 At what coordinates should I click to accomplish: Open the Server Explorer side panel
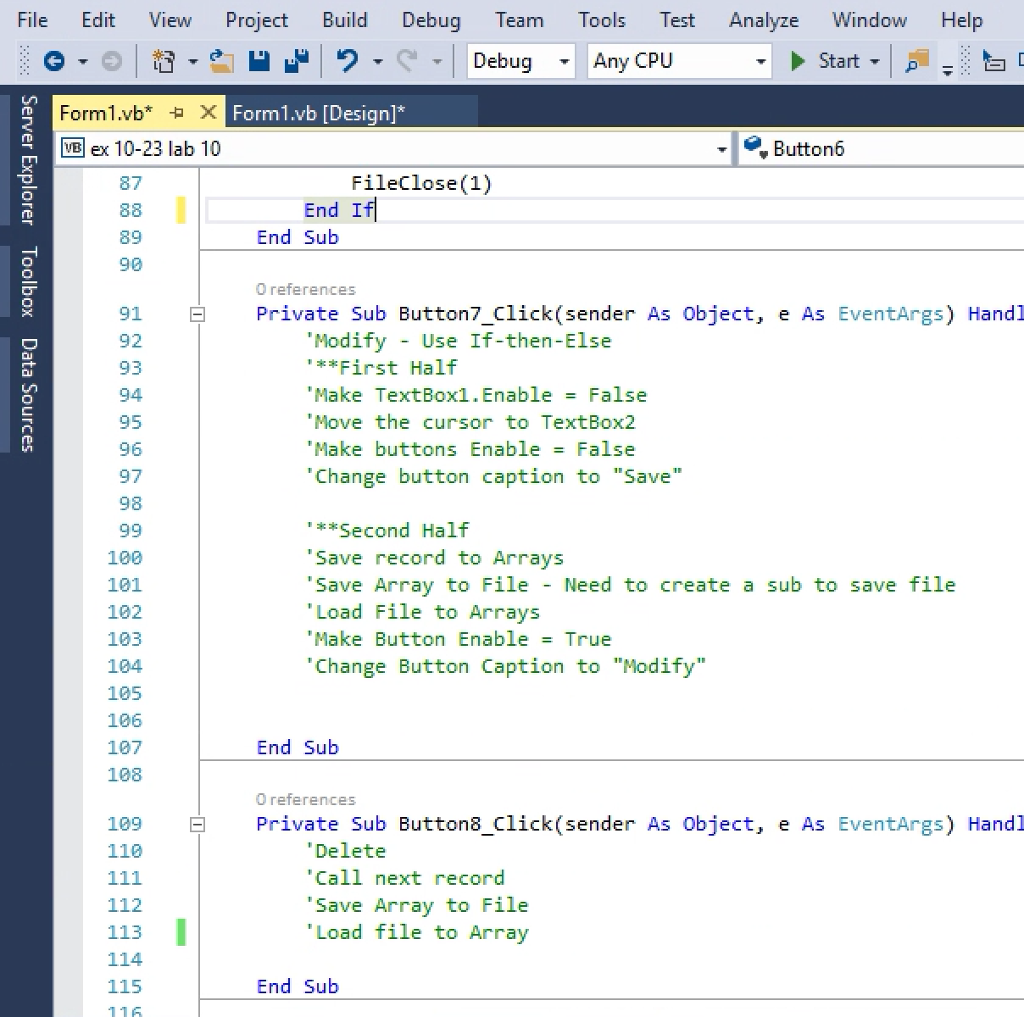pyautogui.click(x=28, y=160)
